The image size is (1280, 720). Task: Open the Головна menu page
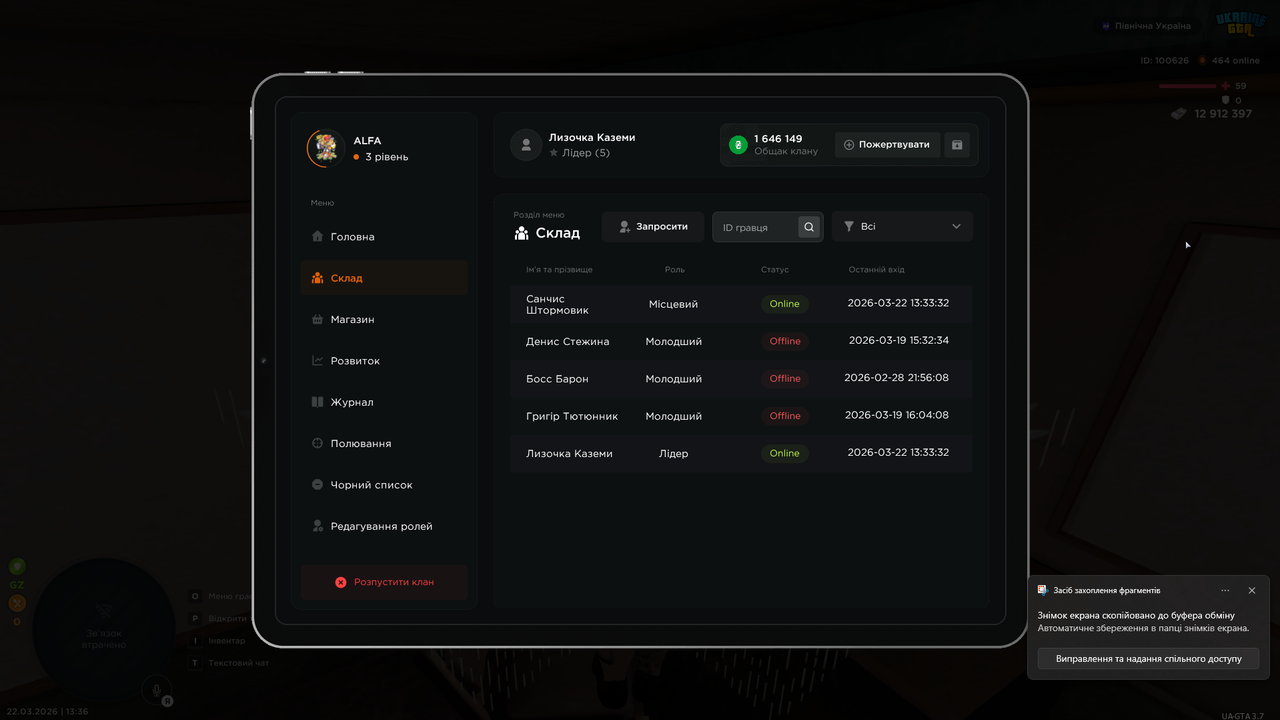[x=384, y=237]
